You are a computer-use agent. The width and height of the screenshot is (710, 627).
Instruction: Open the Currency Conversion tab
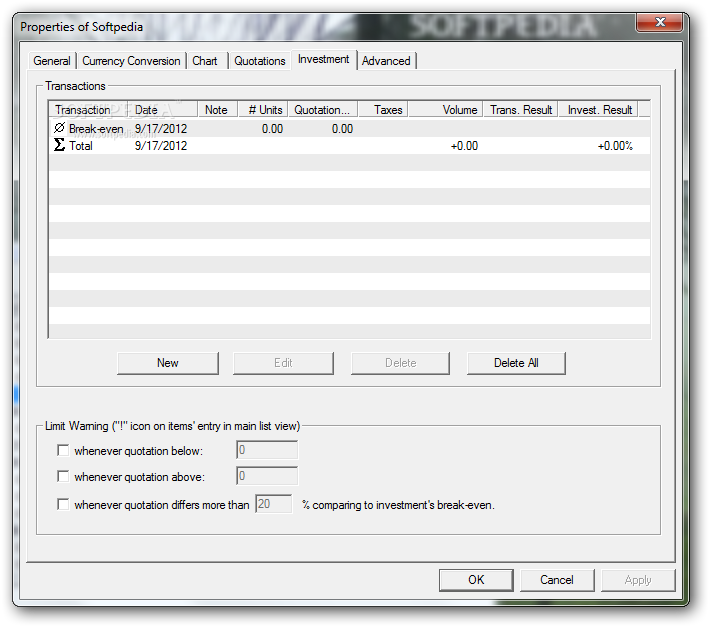[131, 61]
